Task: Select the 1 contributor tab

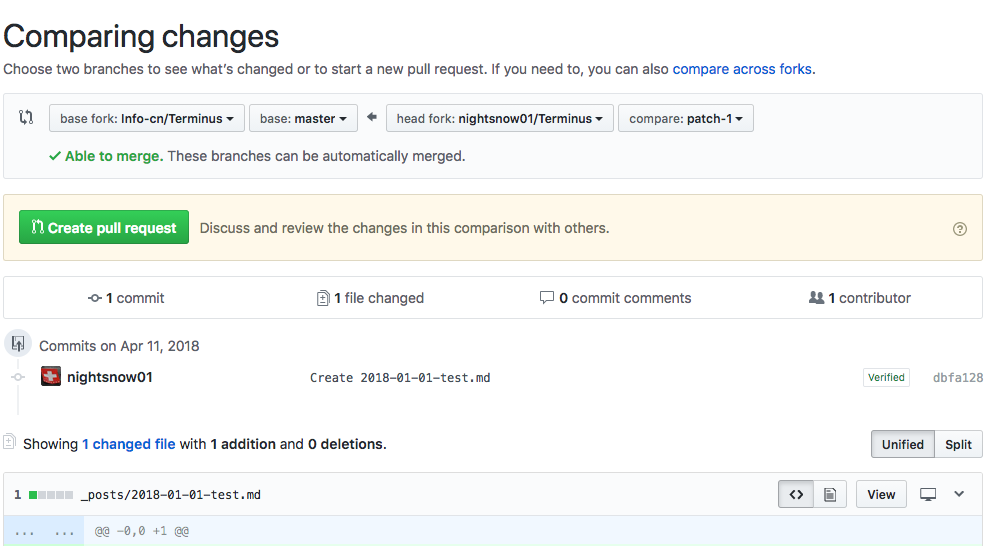Action: tap(860, 298)
